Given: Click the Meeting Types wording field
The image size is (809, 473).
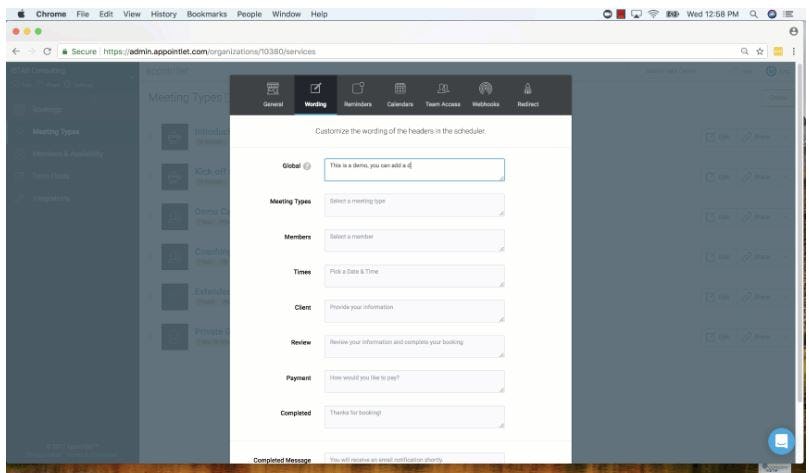Looking at the screenshot, I should (x=414, y=205).
